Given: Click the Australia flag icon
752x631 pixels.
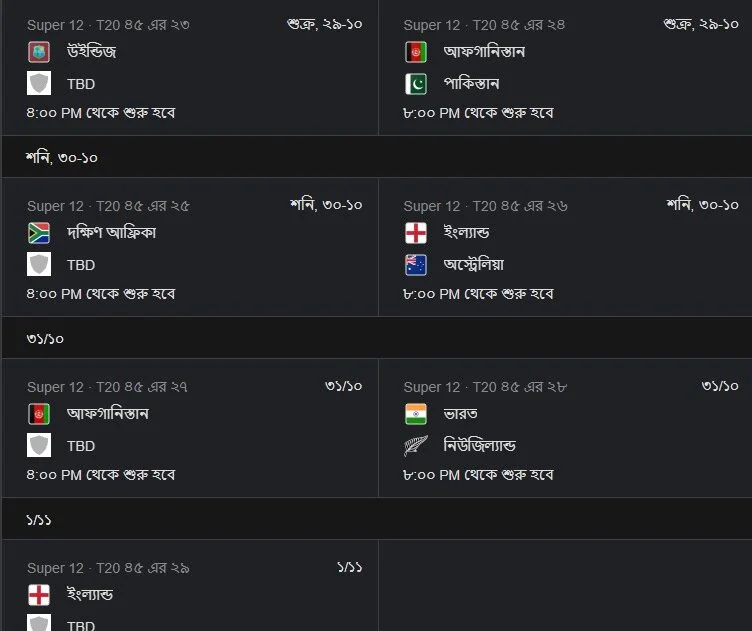Looking at the screenshot, I should 415,265.
